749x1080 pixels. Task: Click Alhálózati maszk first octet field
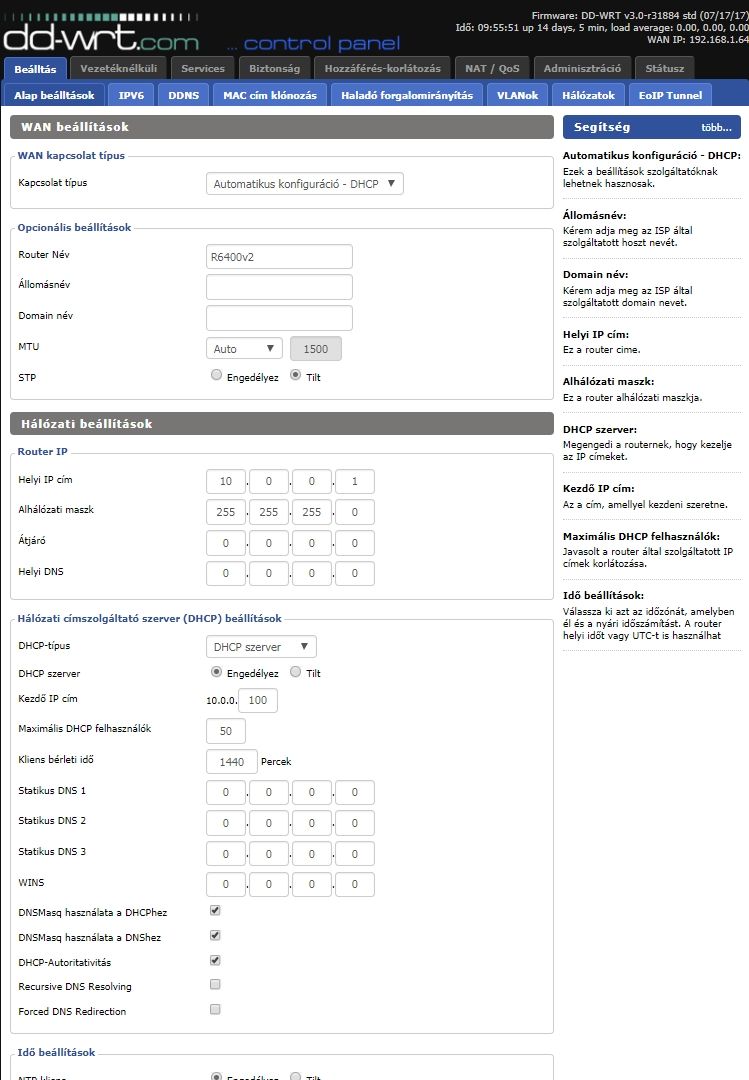(x=226, y=512)
